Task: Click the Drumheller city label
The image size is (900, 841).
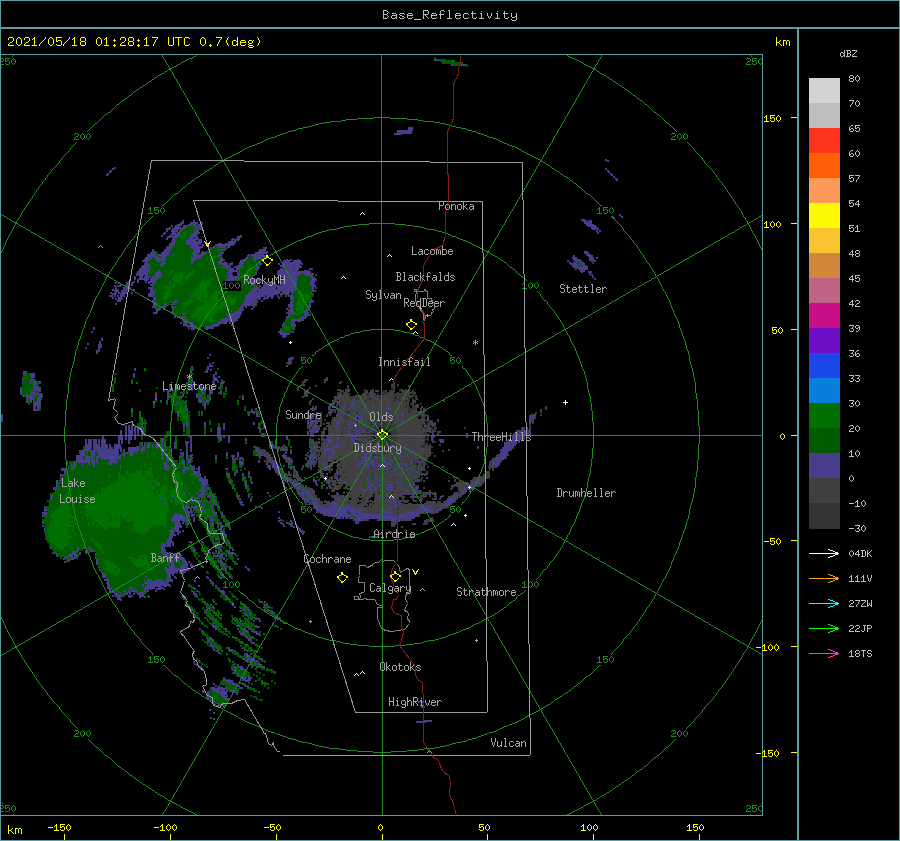Action: pyautogui.click(x=586, y=493)
